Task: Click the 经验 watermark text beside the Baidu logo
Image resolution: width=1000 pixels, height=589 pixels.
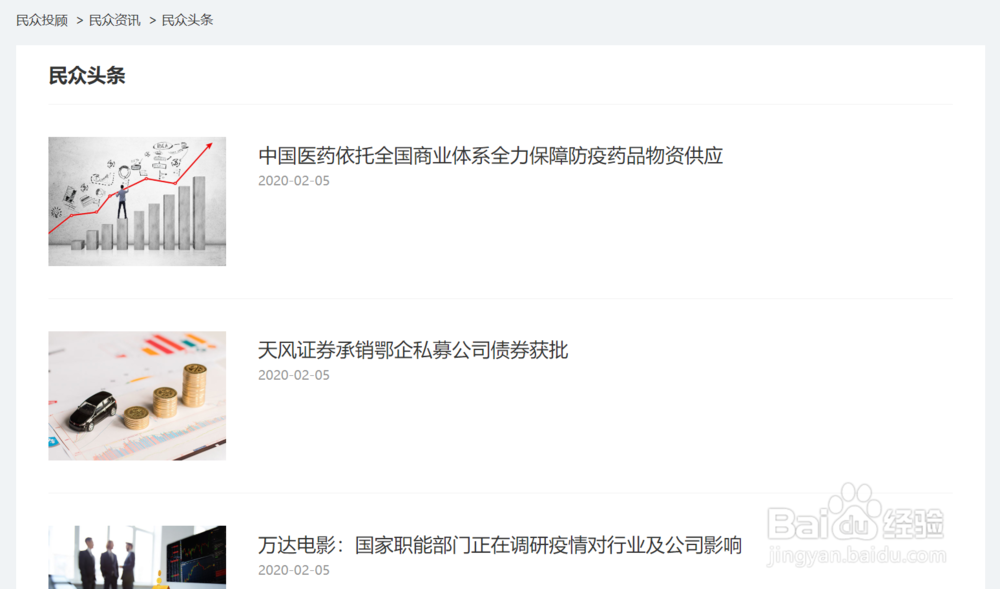Action: pos(915,523)
